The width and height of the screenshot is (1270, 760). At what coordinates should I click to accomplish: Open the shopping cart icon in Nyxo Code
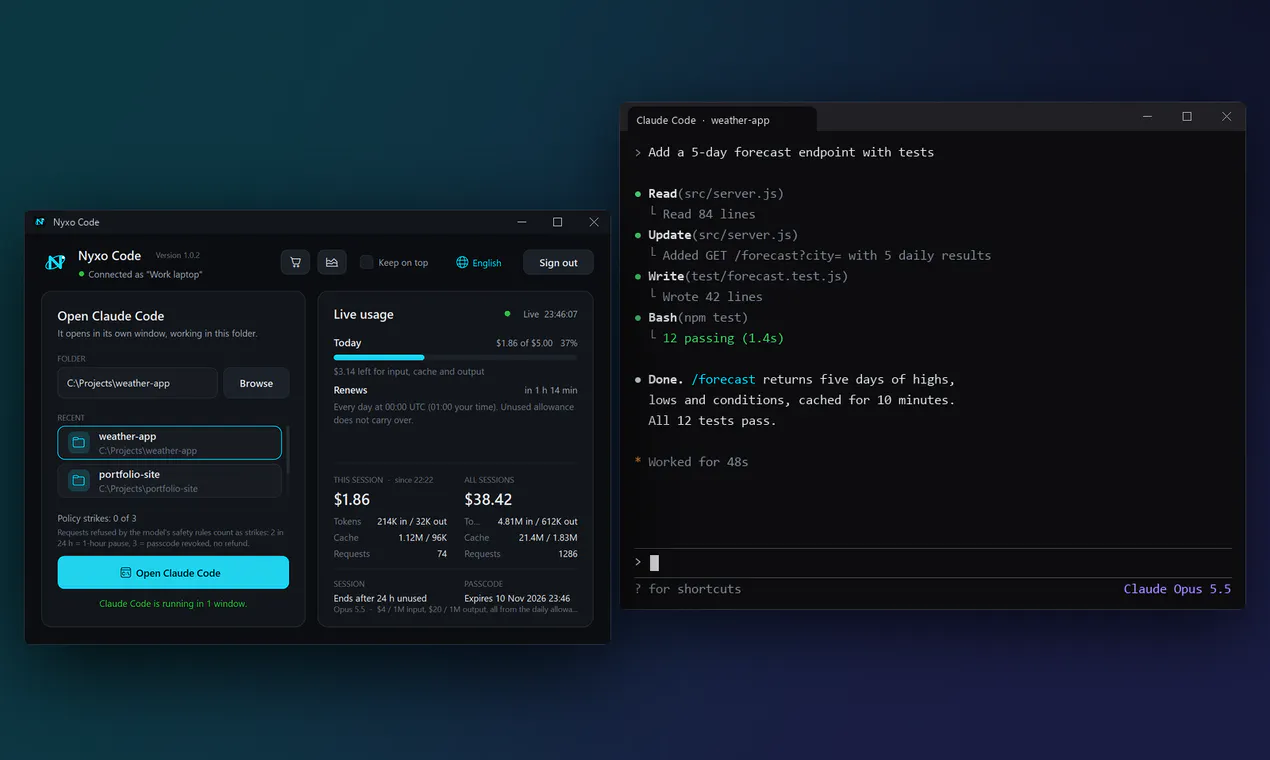pyautogui.click(x=295, y=262)
